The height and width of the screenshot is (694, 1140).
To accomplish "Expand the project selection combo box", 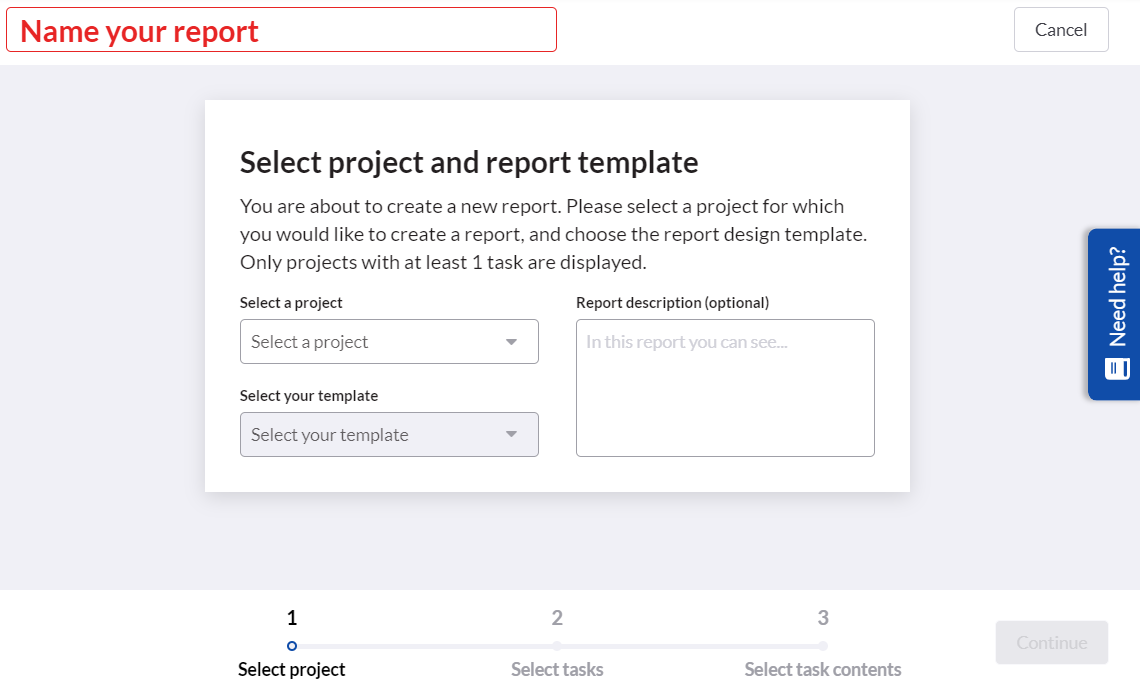I will point(389,341).
